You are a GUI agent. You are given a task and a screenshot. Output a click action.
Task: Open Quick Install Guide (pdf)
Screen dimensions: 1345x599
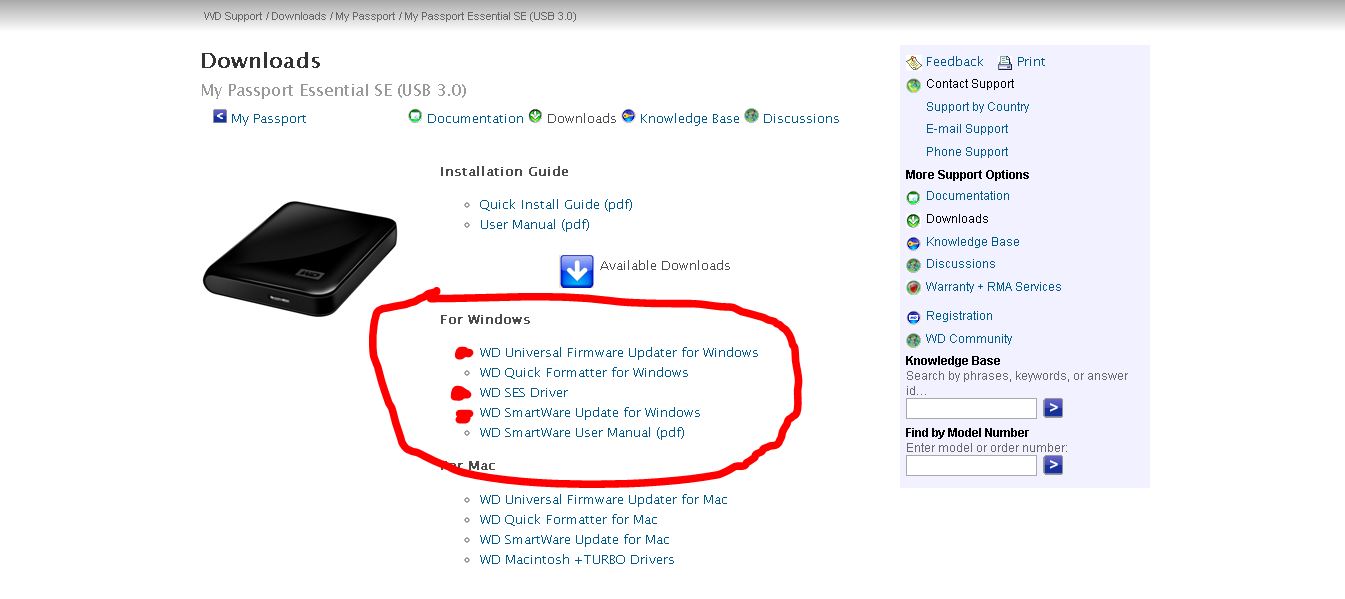pos(556,204)
